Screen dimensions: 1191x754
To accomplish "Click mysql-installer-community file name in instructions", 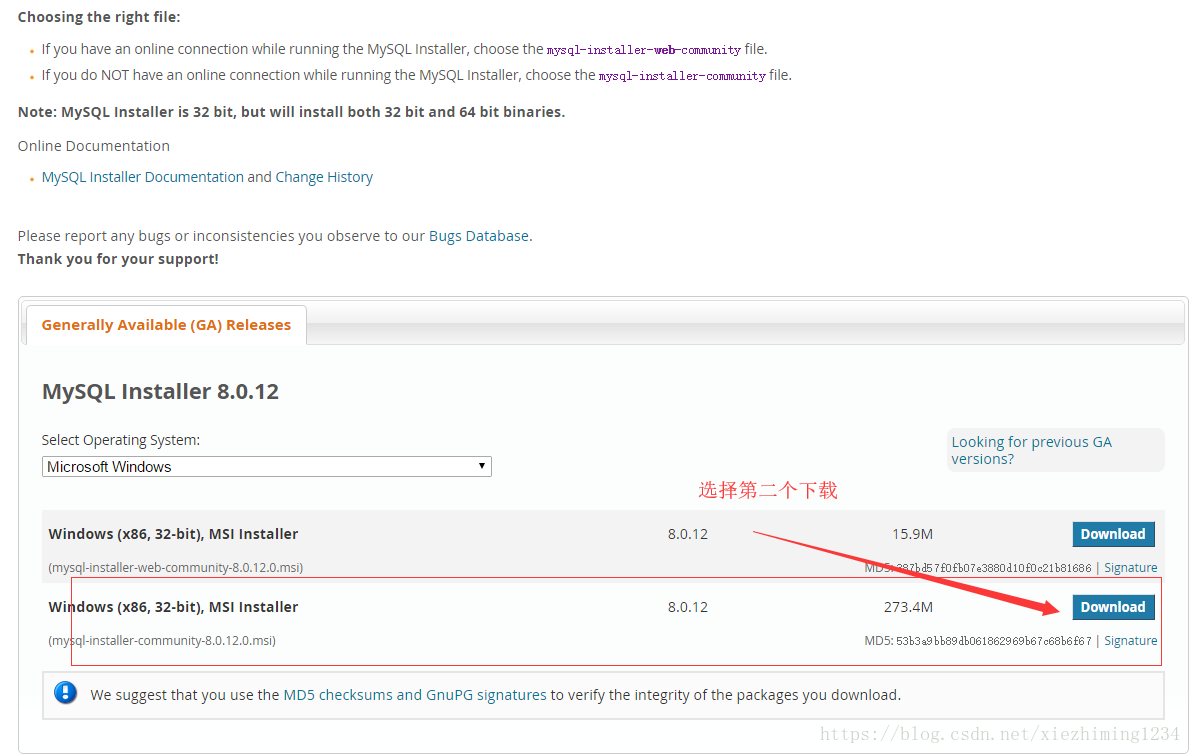I will [x=682, y=76].
